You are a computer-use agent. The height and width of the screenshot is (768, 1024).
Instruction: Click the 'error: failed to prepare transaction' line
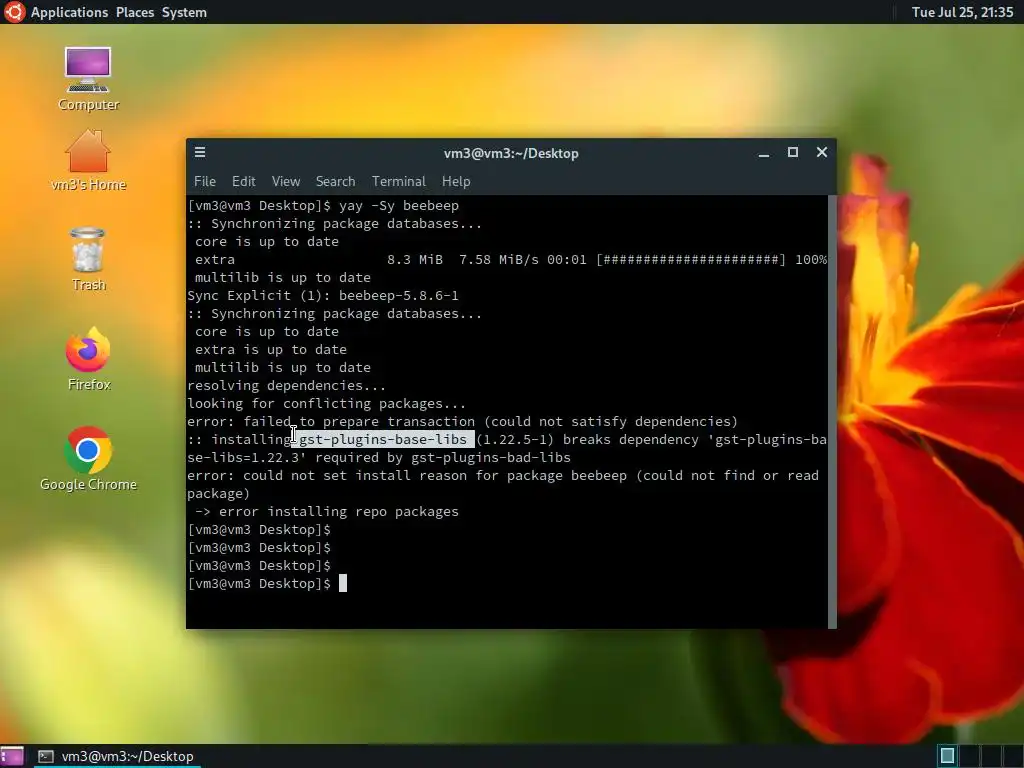click(462, 422)
